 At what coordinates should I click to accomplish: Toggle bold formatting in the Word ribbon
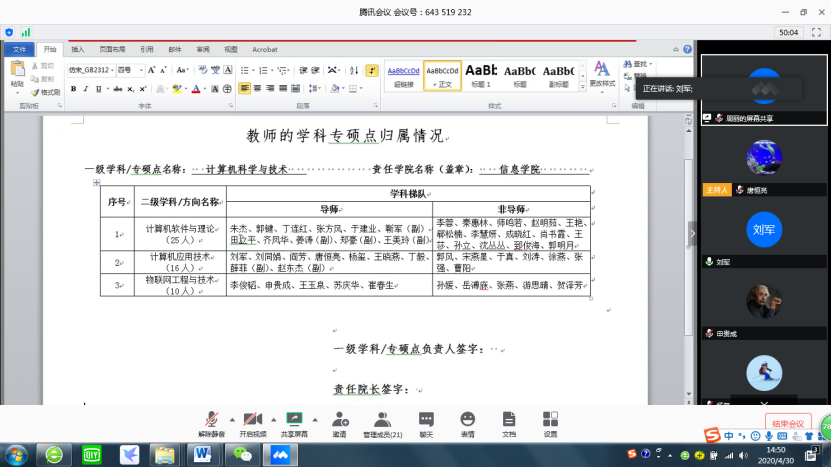(x=73, y=89)
